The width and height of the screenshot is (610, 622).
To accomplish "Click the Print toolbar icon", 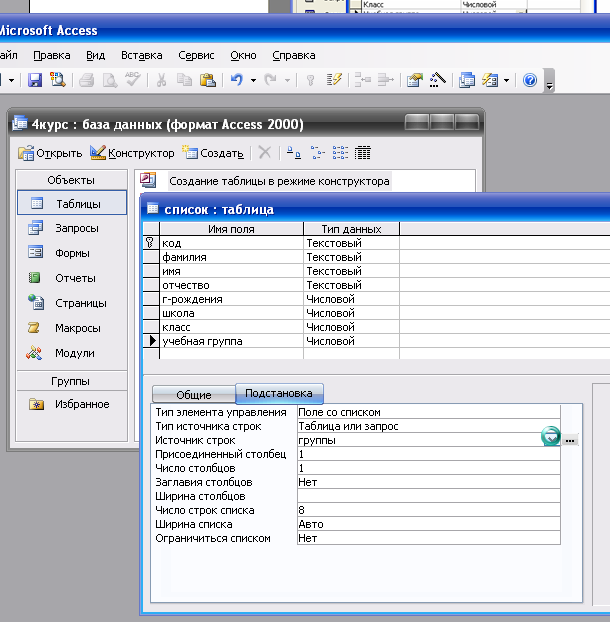I will (86, 80).
